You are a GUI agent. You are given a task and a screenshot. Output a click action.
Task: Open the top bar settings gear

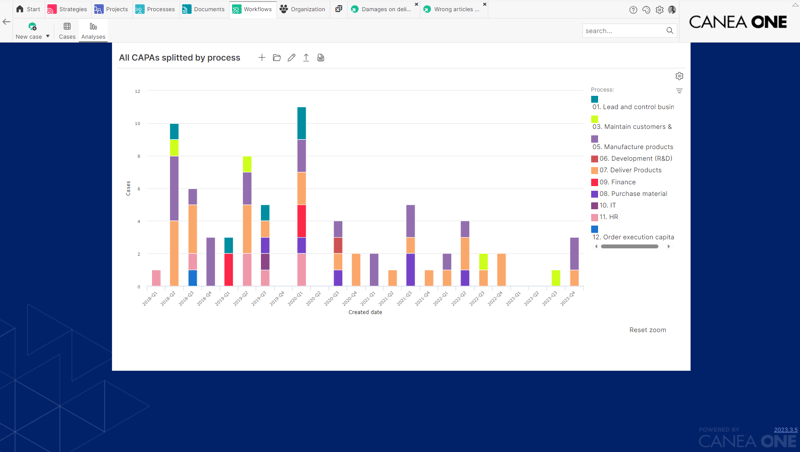coord(660,10)
